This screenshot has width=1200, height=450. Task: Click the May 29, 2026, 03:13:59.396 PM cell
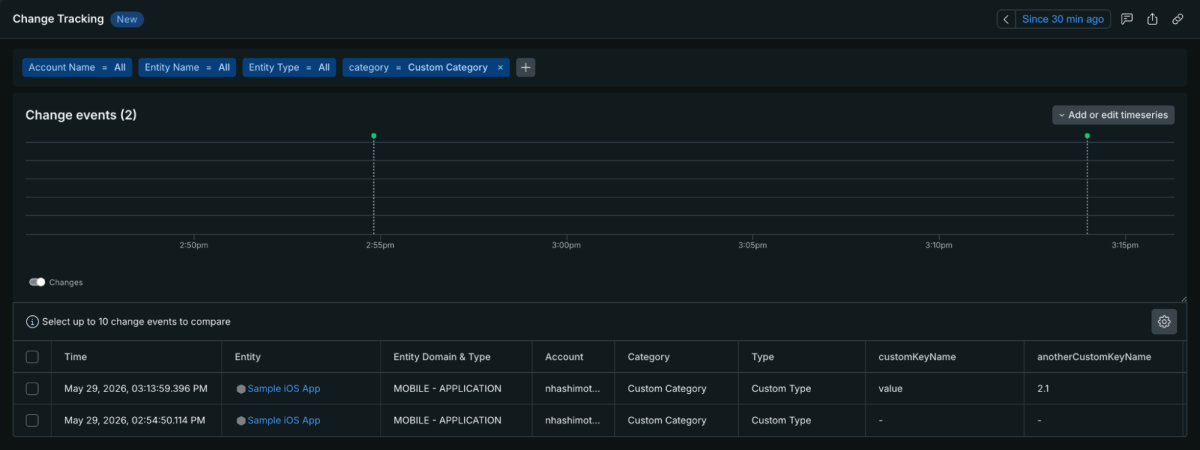coord(135,388)
